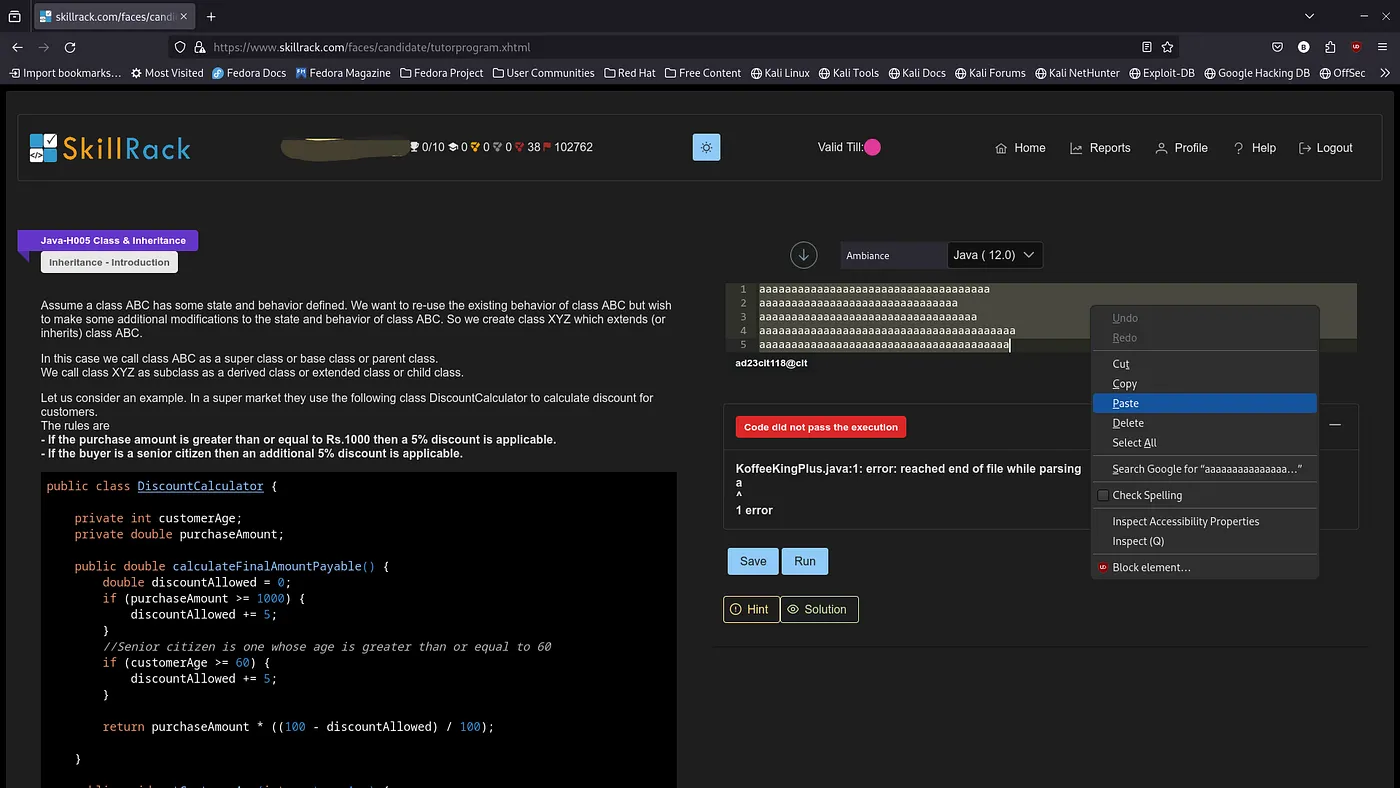Open the Firefox hamburger menu
The width and height of the screenshot is (1400, 788).
1382,47
